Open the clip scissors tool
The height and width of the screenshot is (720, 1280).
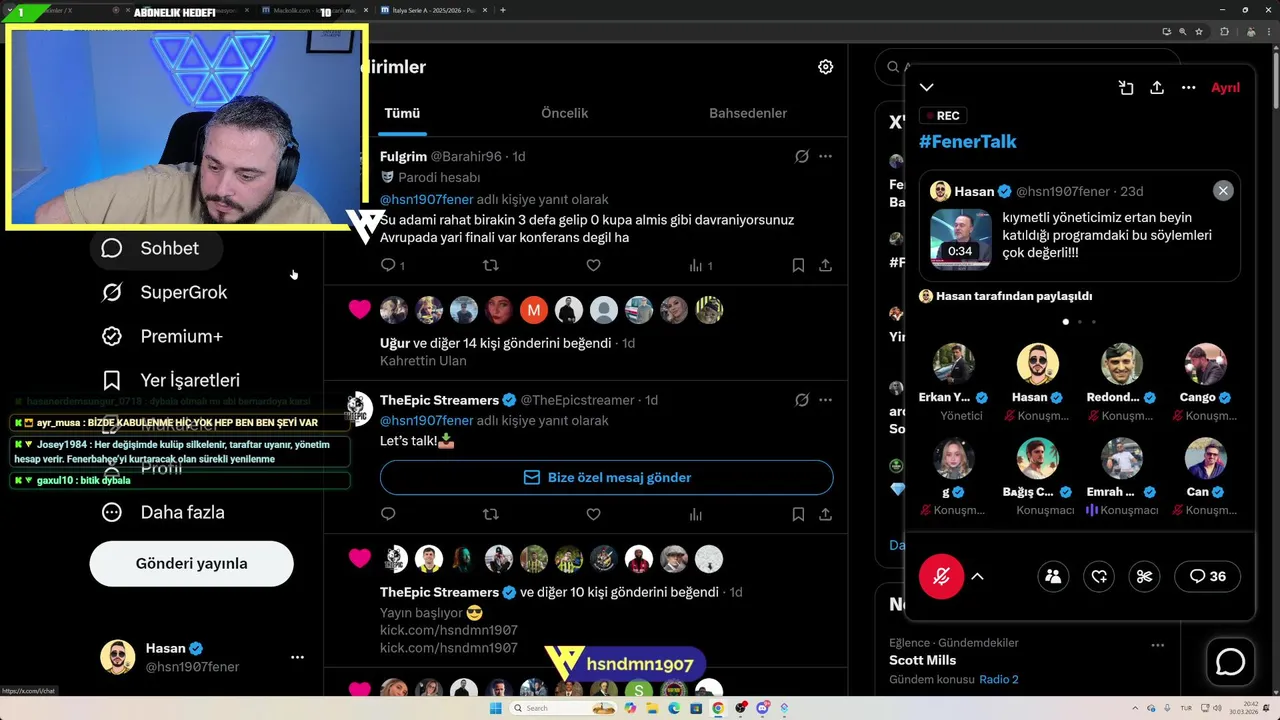tap(1145, 576)
